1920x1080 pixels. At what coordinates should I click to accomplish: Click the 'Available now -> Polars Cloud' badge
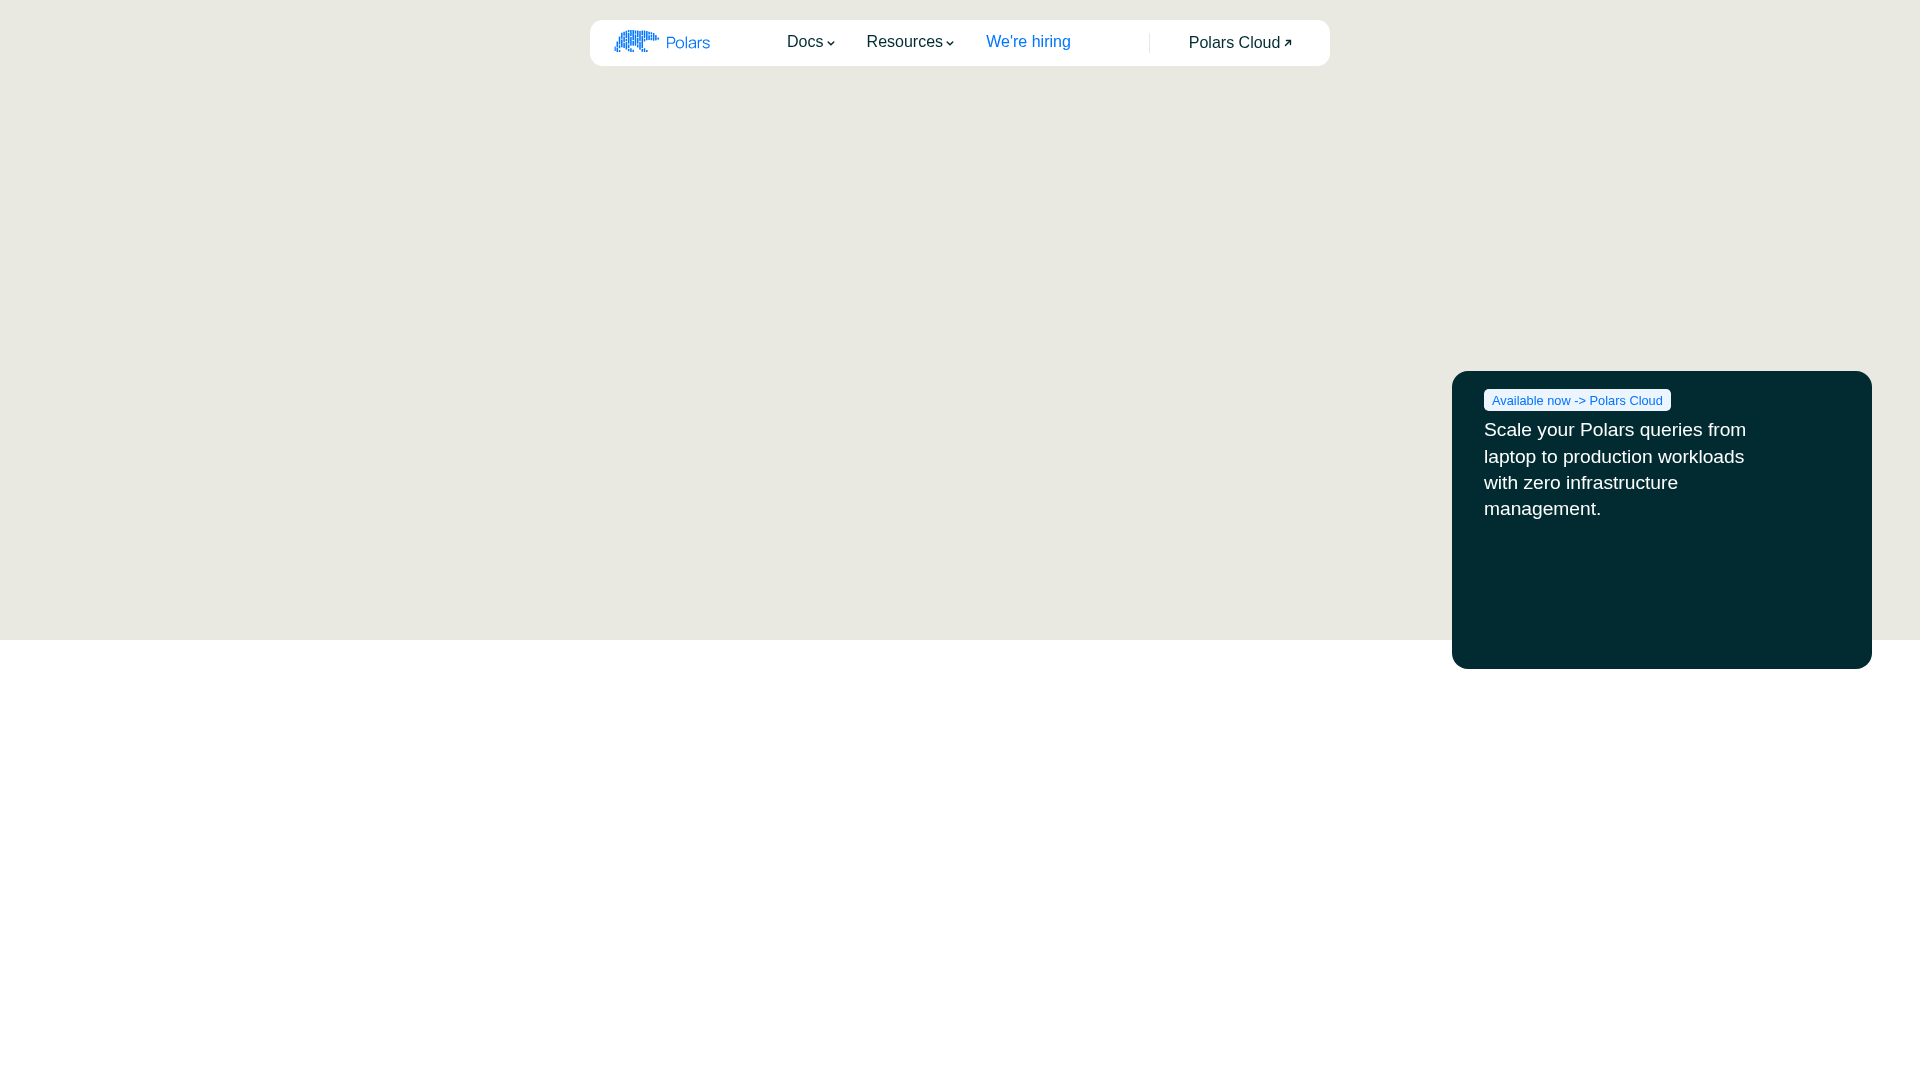tap(1576, 400)
